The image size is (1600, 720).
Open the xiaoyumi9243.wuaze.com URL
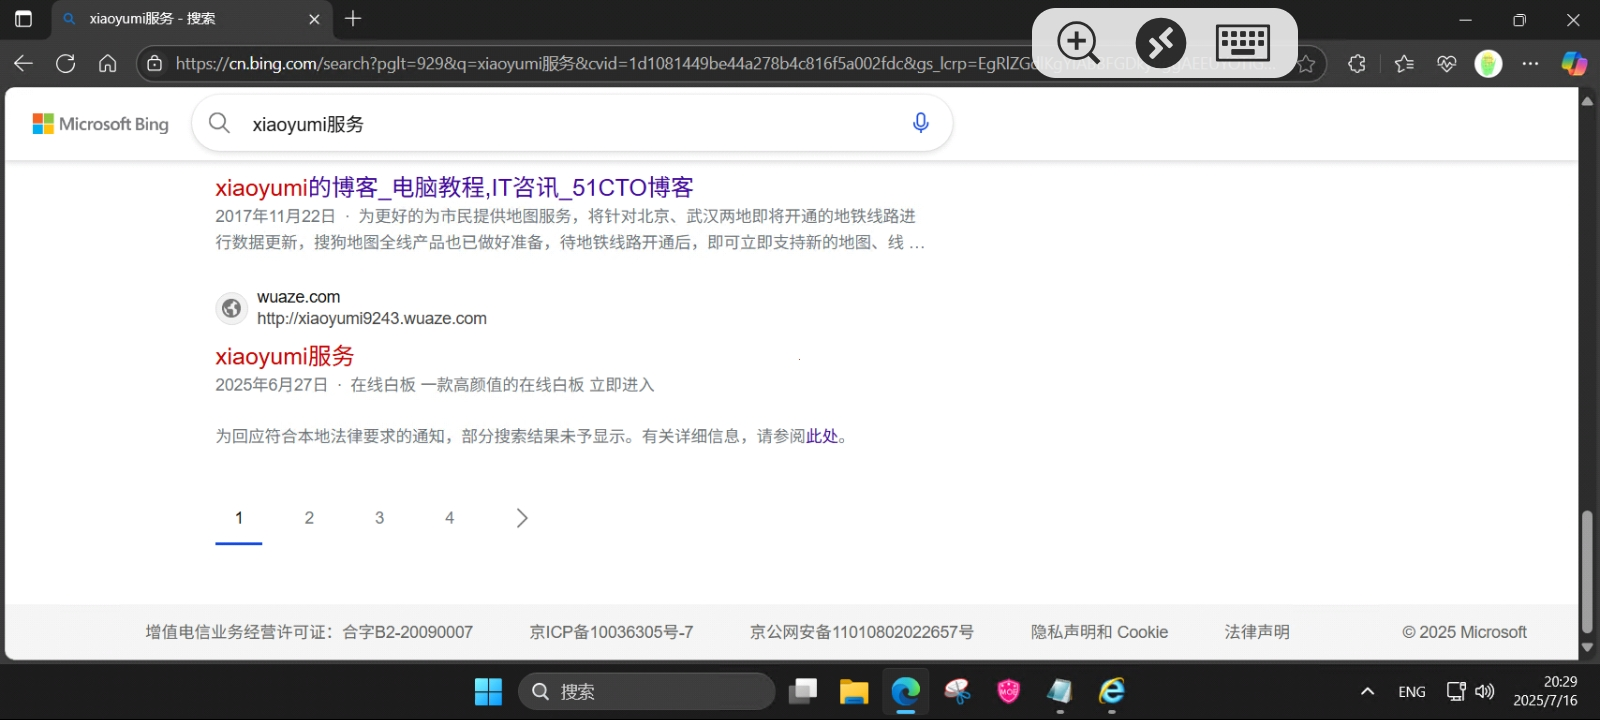tap(372, 319)
